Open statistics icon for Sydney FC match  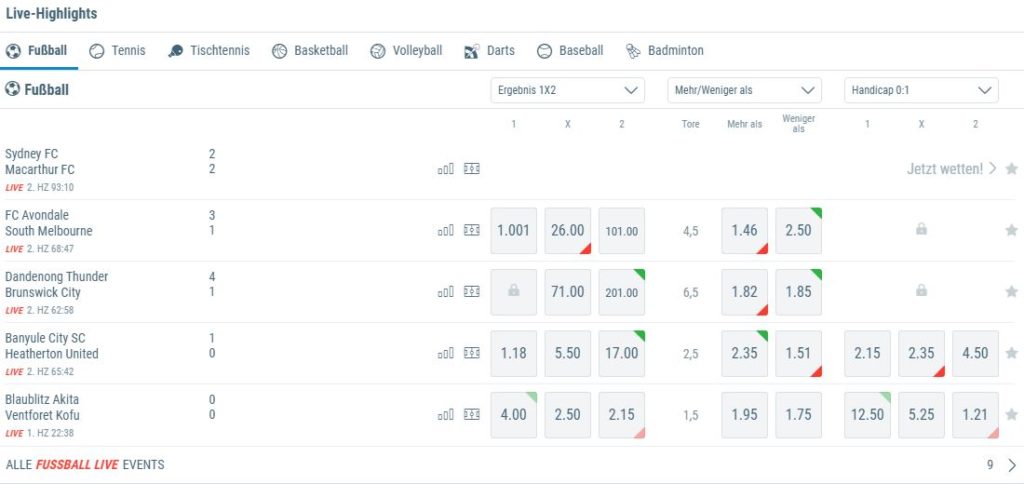(x=446, y=169)
